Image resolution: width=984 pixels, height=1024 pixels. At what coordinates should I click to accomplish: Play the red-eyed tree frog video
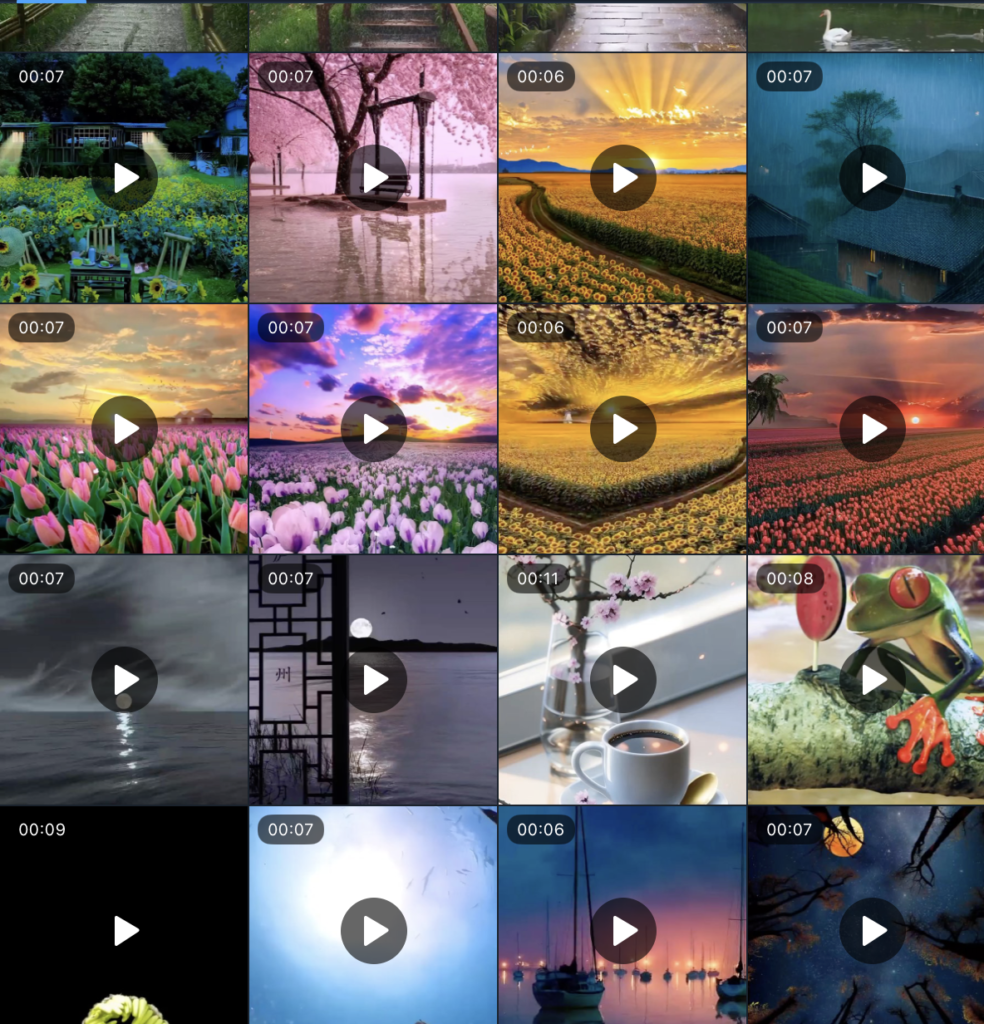point(872,680)
